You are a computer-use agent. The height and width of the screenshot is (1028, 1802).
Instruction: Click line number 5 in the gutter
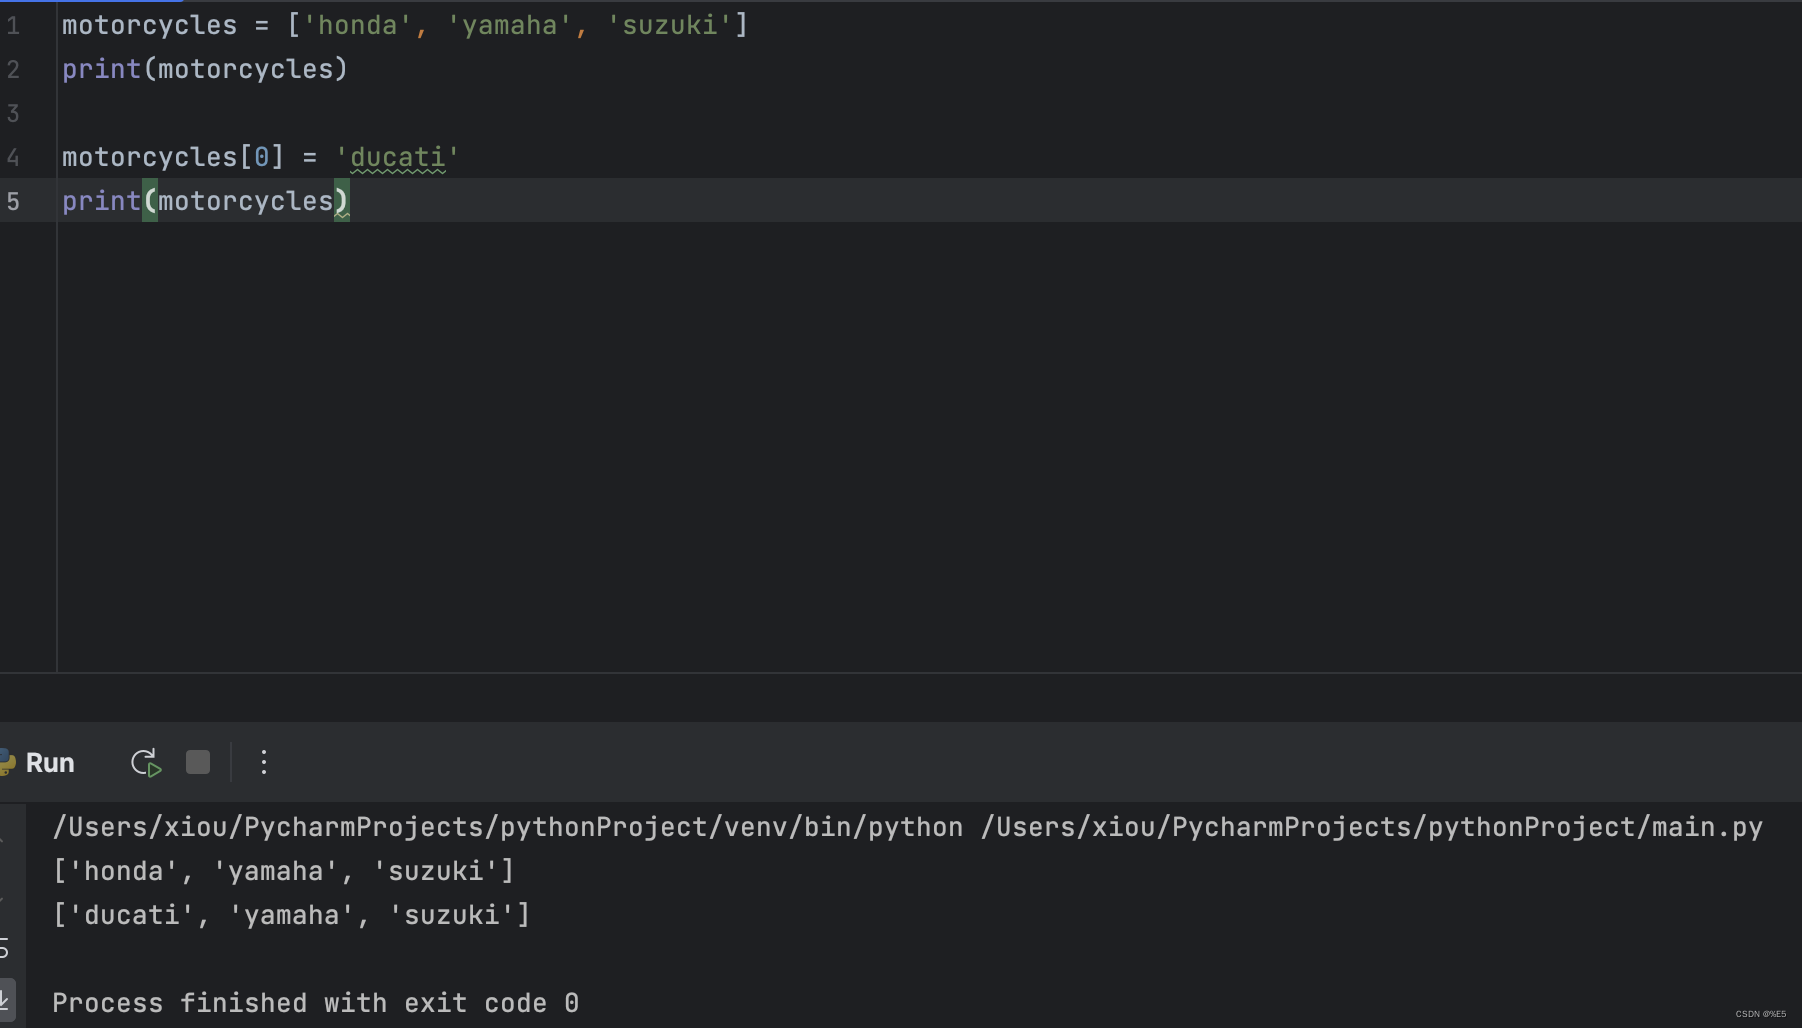click(13, 202)
